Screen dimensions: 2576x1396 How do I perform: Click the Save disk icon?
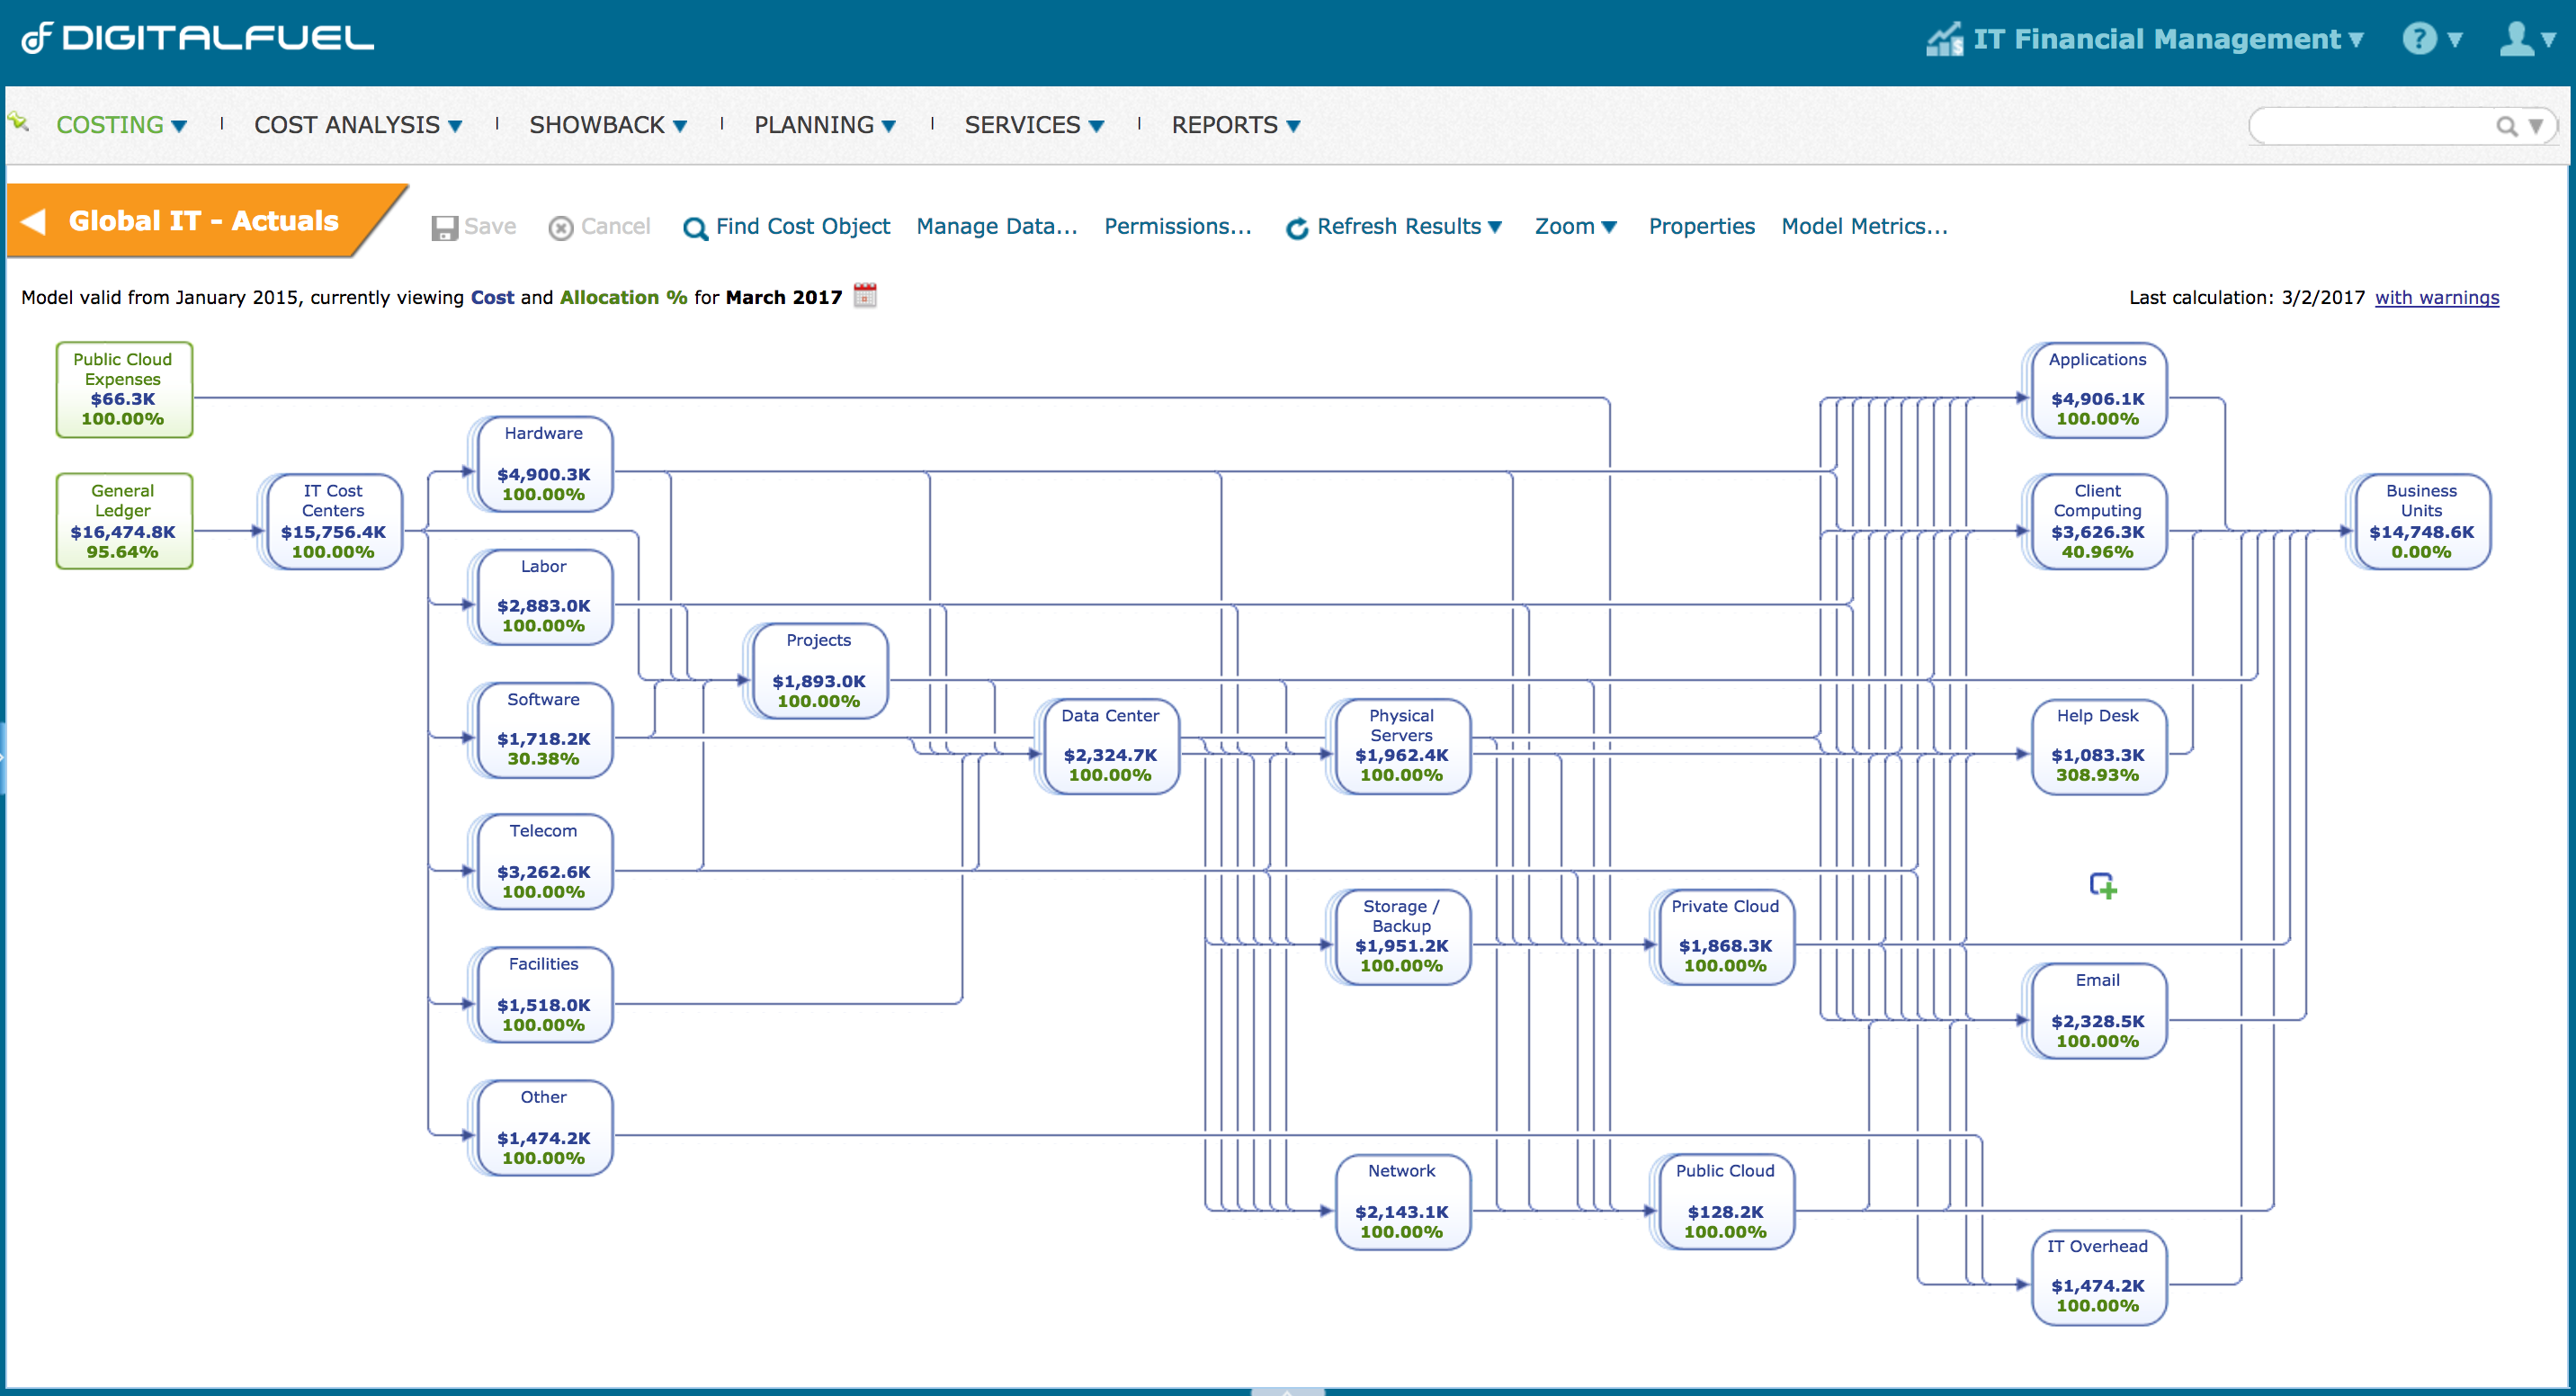click(x=444, y=227)
